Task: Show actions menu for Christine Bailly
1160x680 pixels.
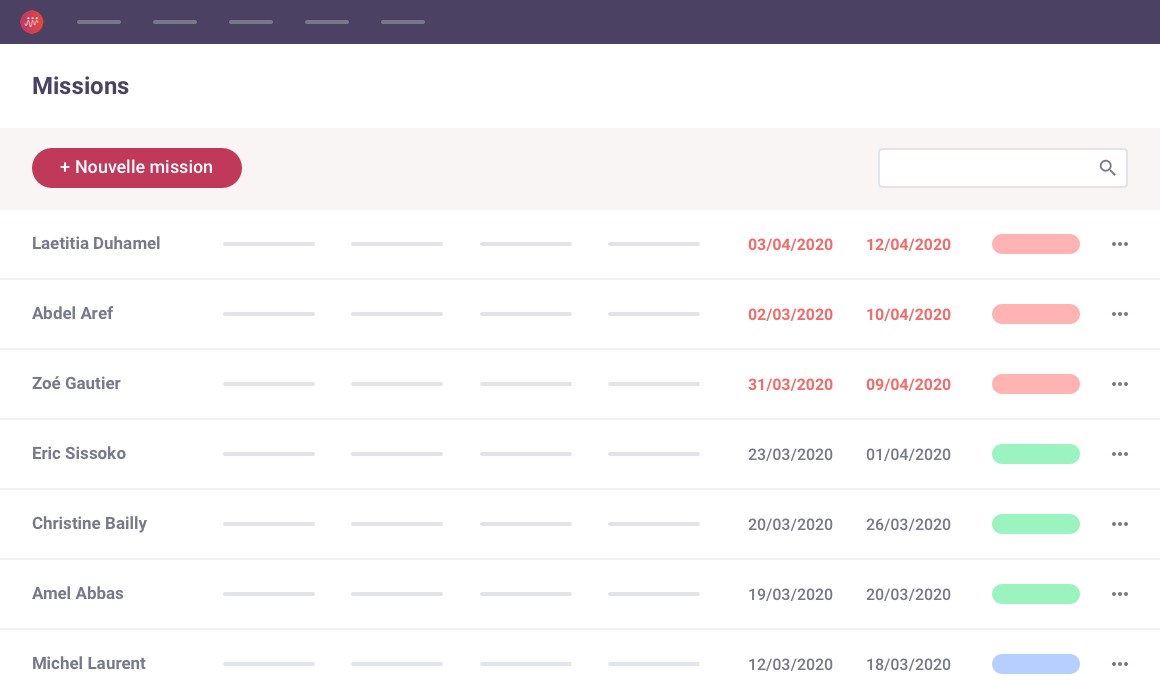Action: click(x=1119, y=524)
